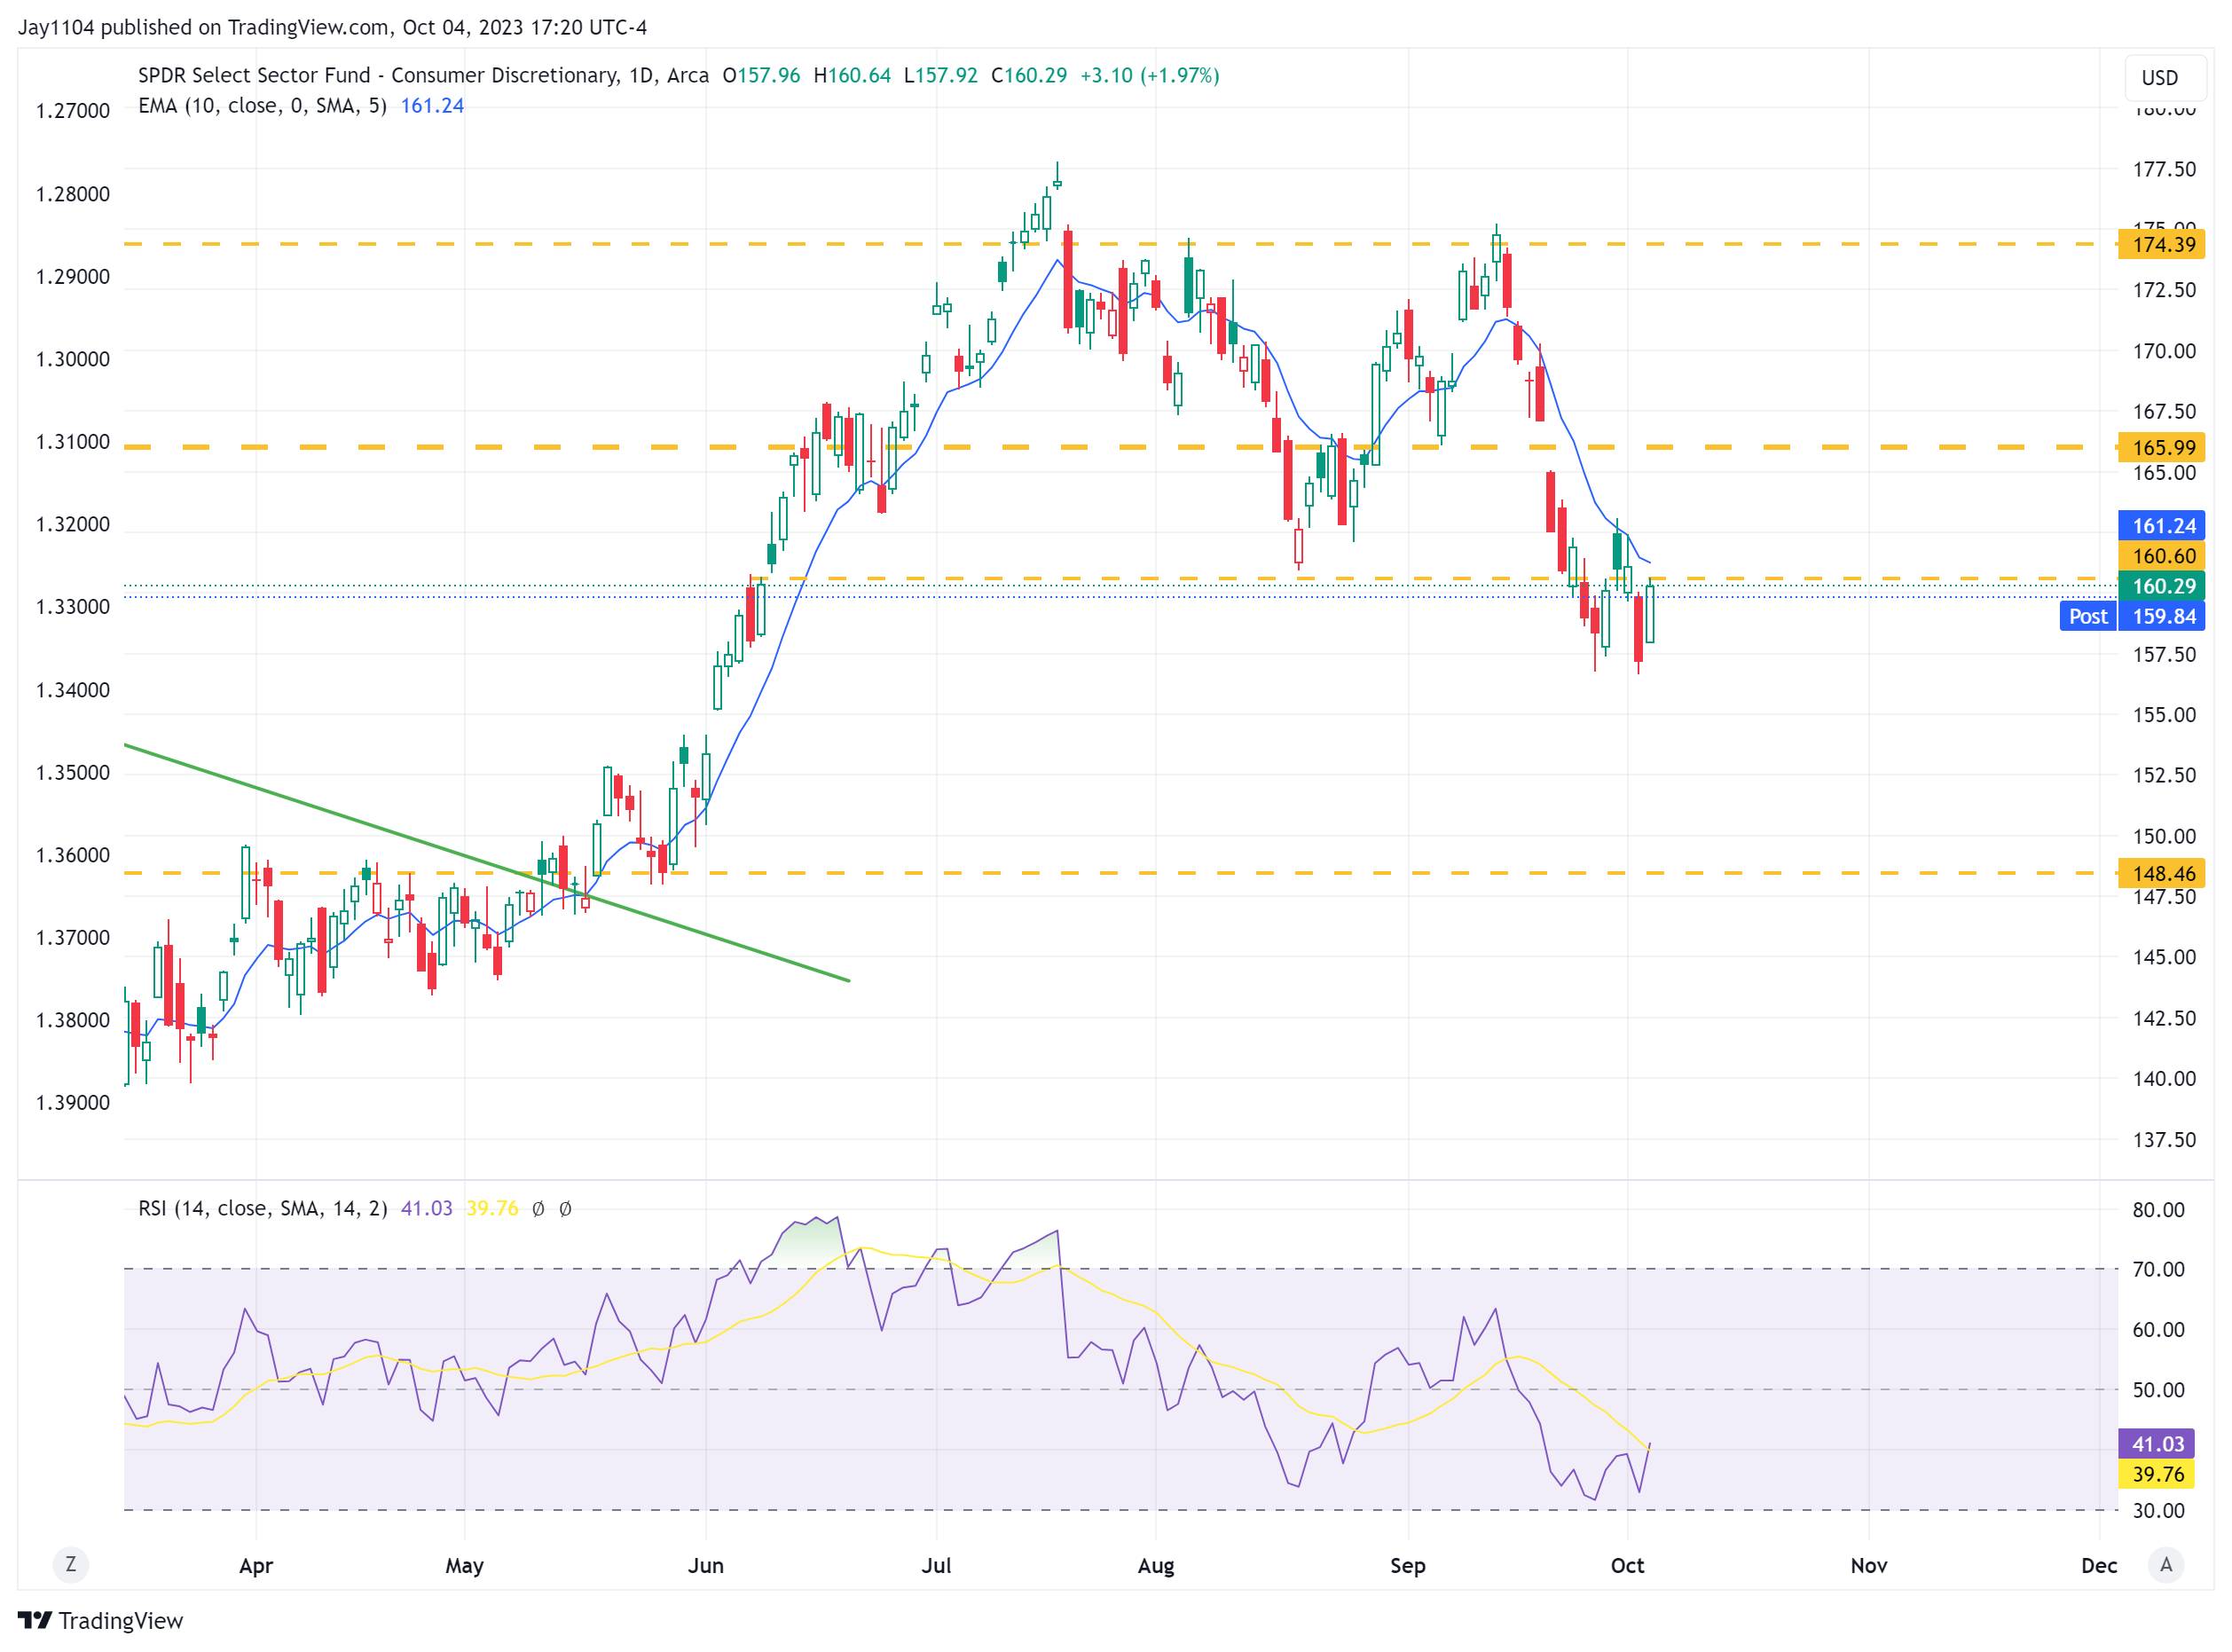The height and width of the screenshot is (1652, 2232).
Task: Click the 159.84 post-market price label
Action: click(2161, 616)
